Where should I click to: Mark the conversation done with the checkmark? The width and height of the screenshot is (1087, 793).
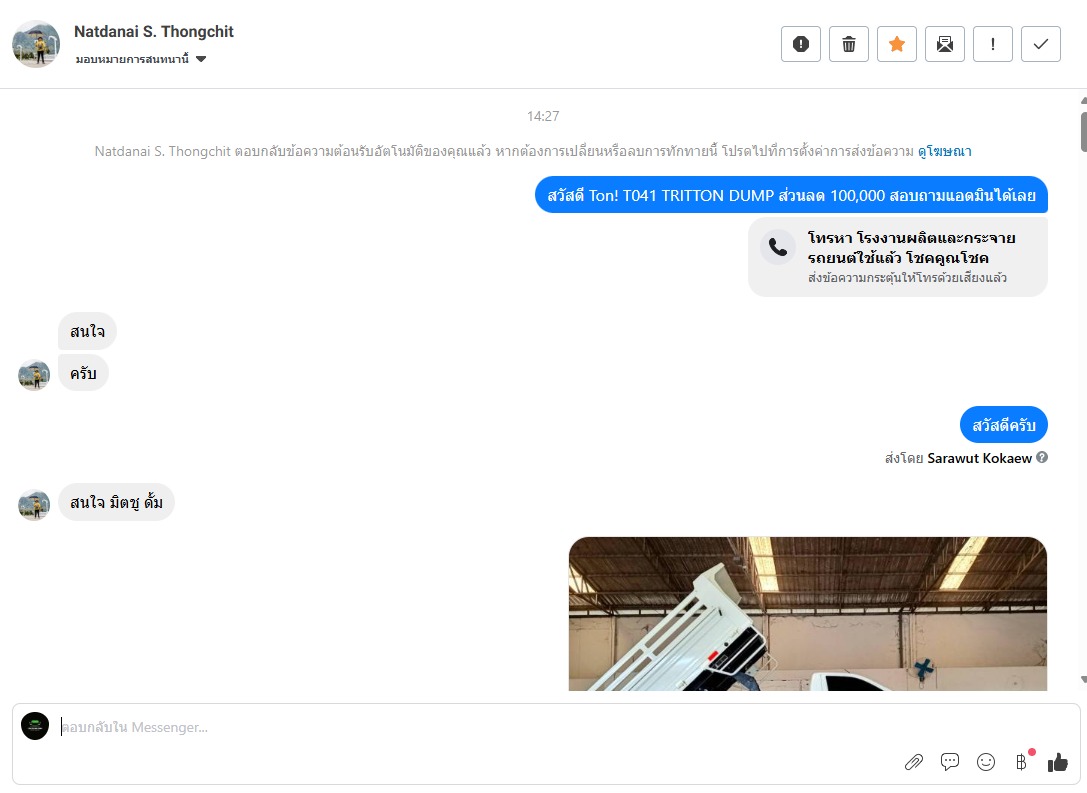click(1041, 44)
